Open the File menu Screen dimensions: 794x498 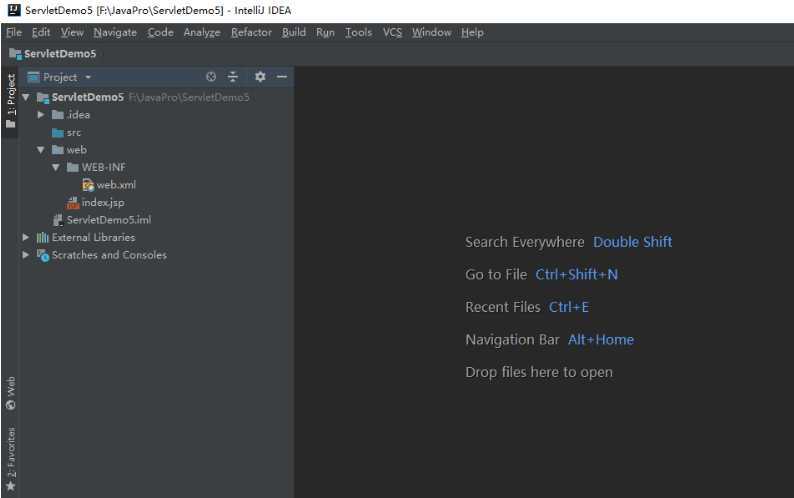coord(14,32)
